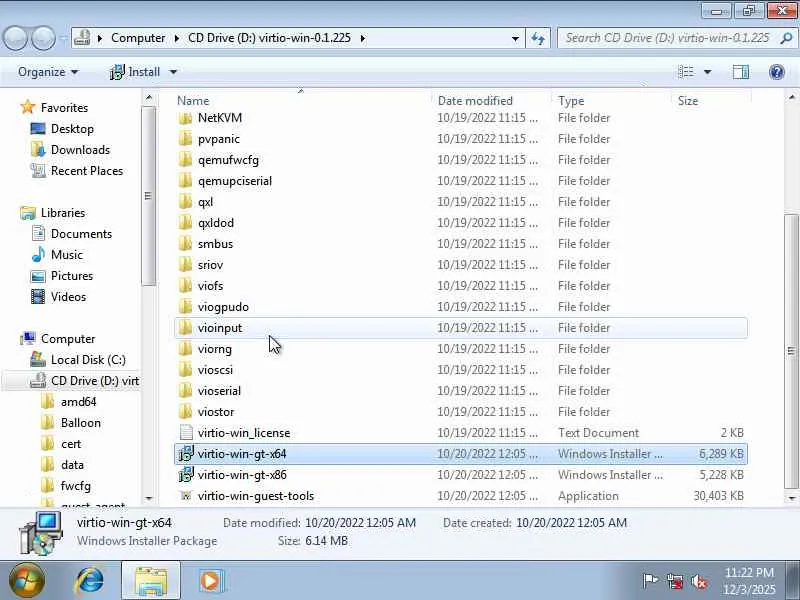
Task: Open the Organize menu
Action: point(48,72)
